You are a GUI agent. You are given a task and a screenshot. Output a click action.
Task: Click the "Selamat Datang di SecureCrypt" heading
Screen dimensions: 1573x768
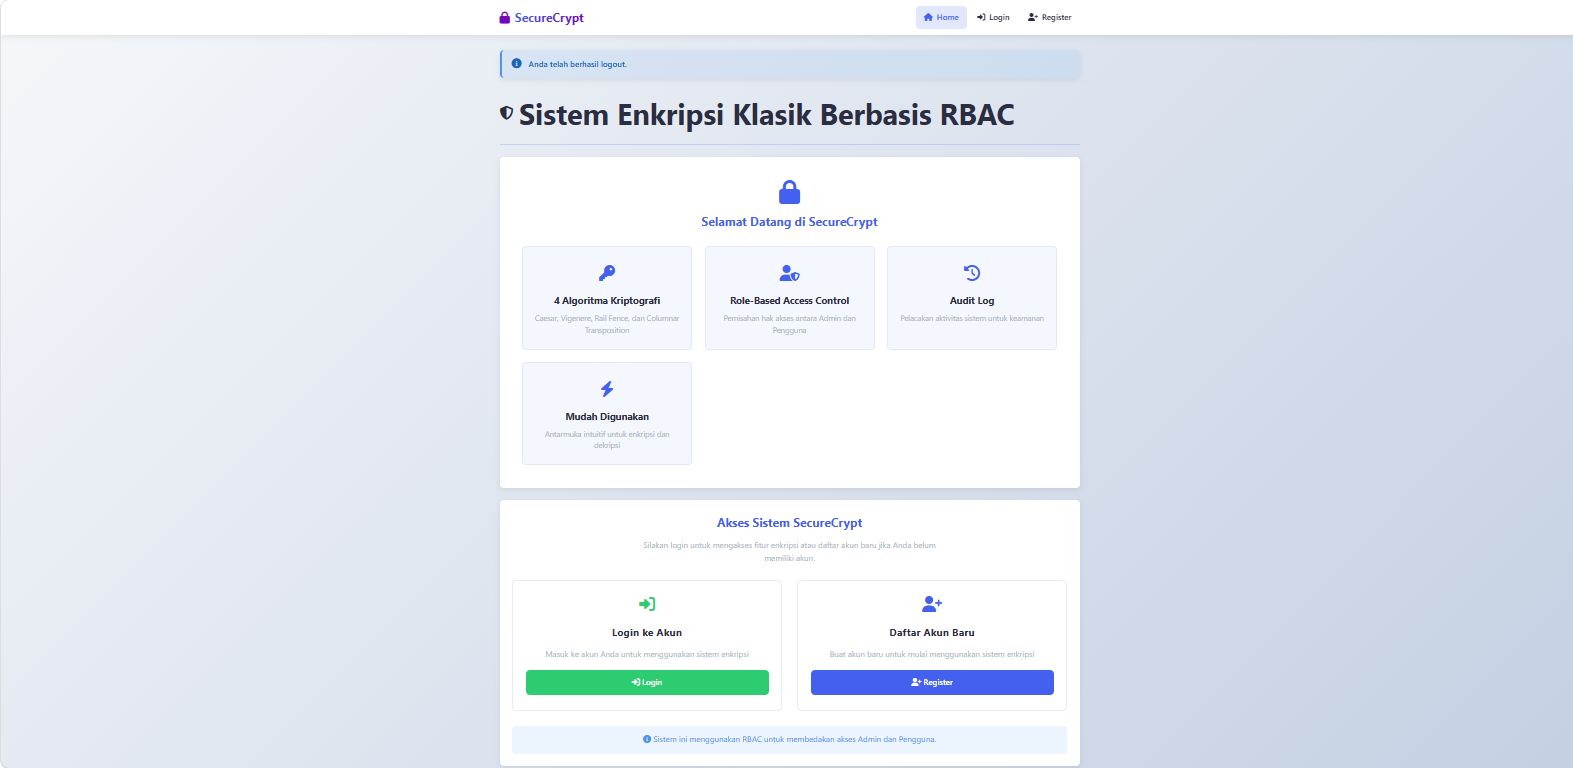coord(789,222)
